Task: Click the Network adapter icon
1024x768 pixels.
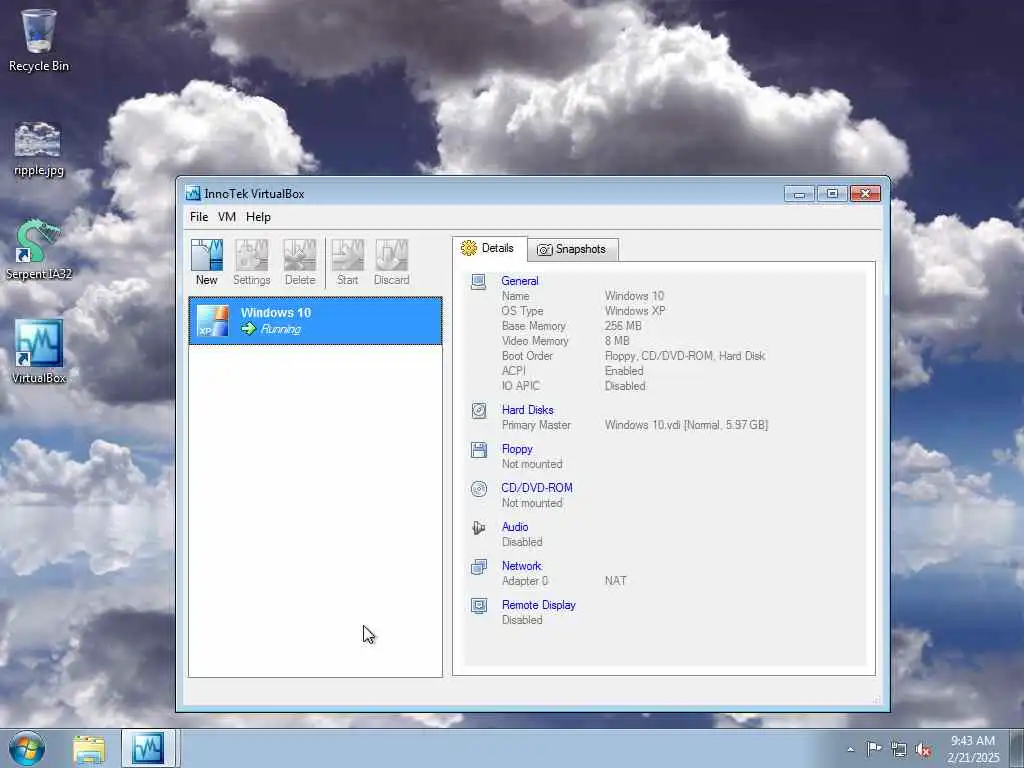Action: click(479, 567)
